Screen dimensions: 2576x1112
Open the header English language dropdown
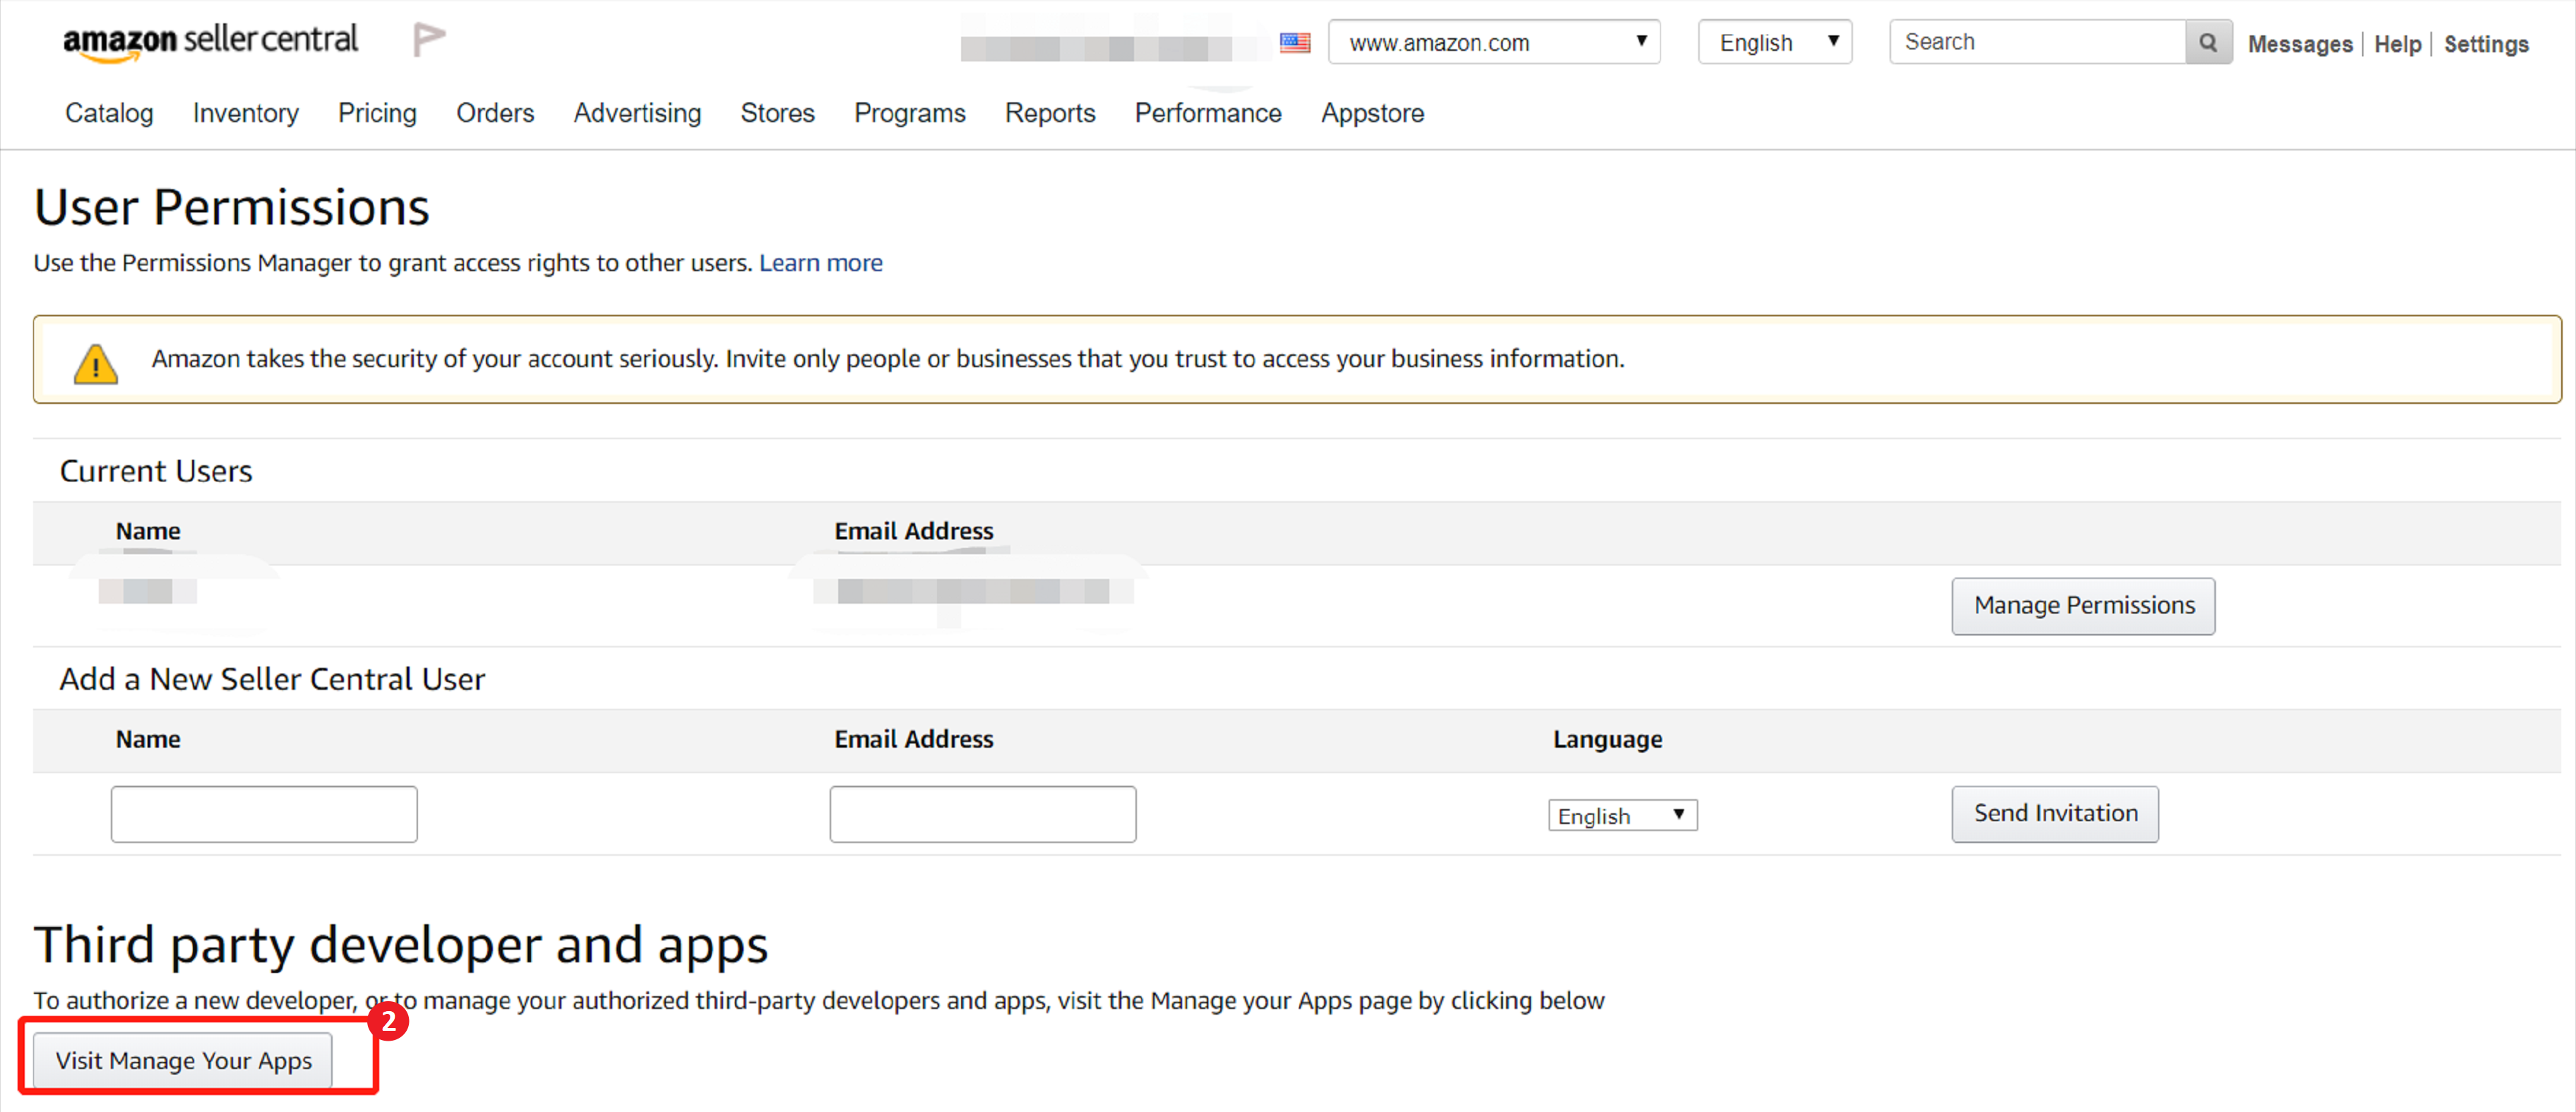(1774, 42)
